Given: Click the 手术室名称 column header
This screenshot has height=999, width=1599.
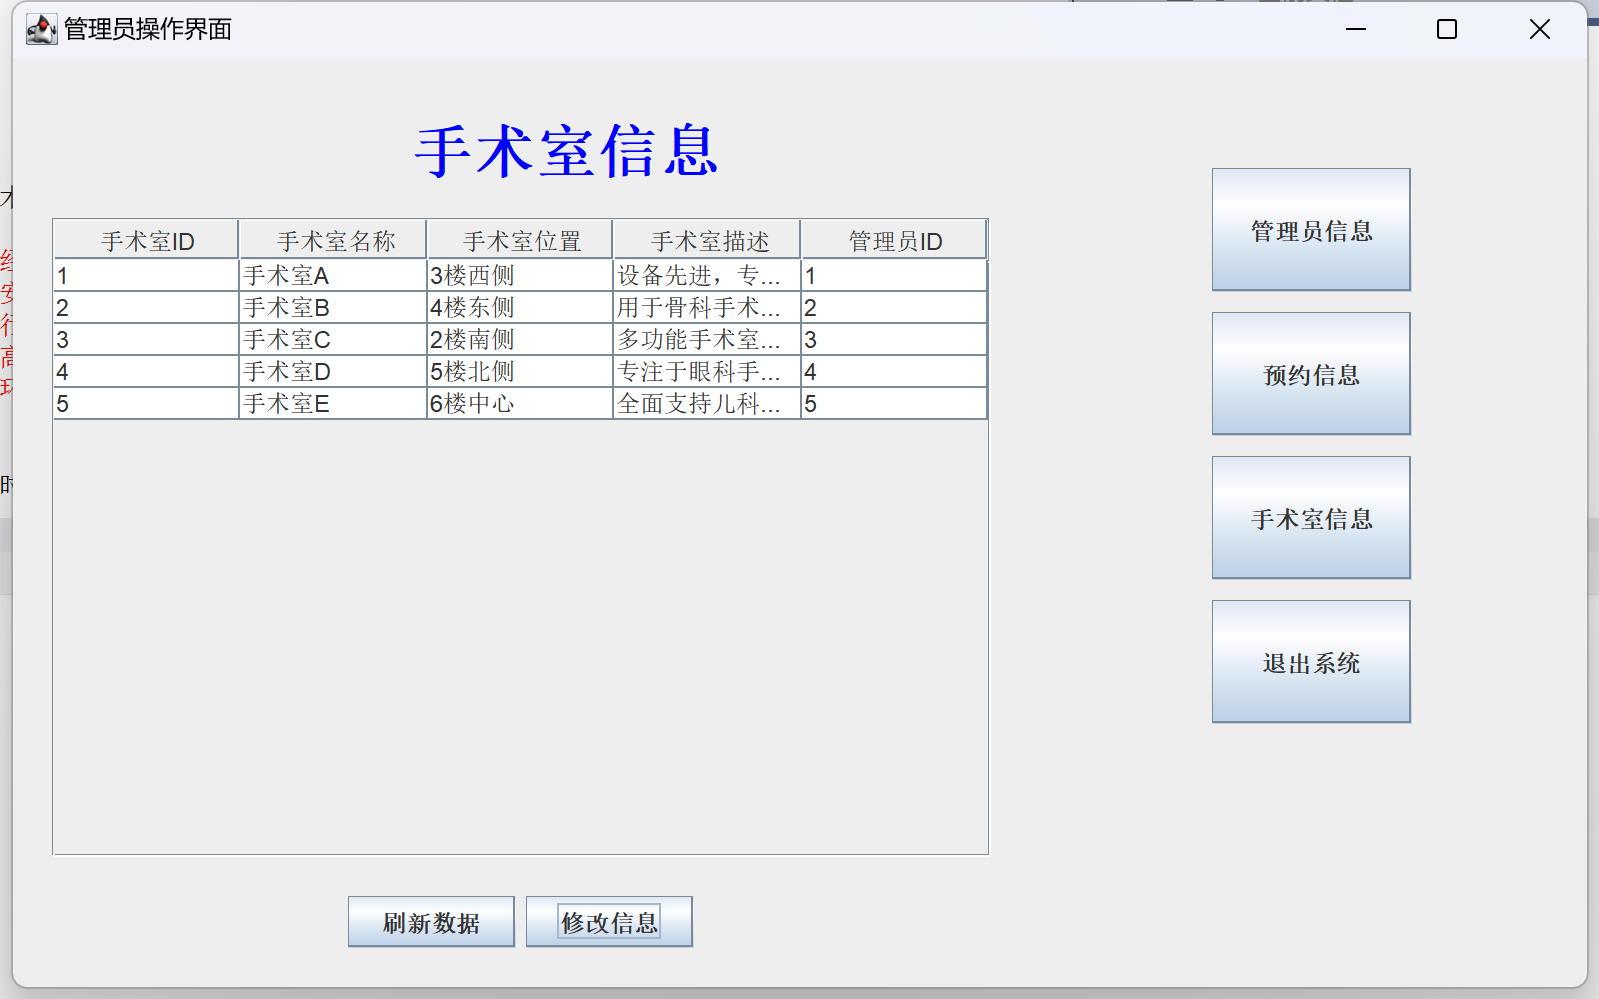Looking at the screenshot, I should pos(334,241).
